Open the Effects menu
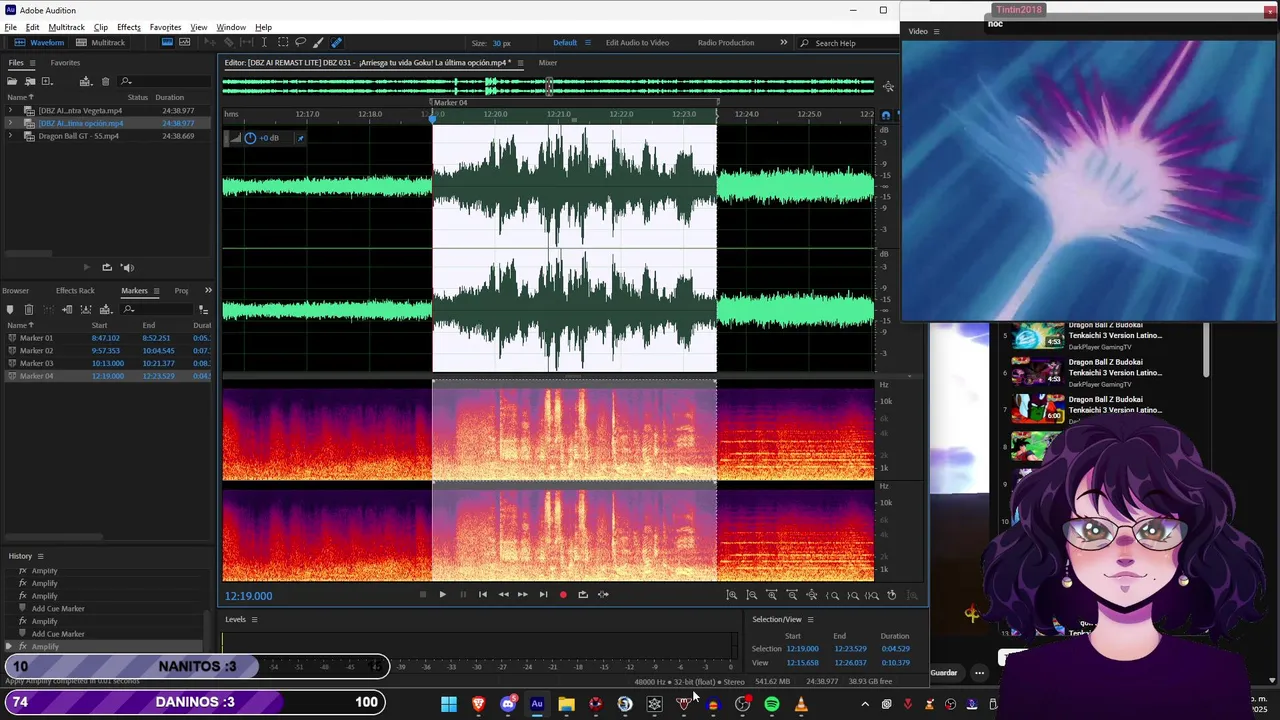This screenshot has height=720, width=1280. click(128, 27)
